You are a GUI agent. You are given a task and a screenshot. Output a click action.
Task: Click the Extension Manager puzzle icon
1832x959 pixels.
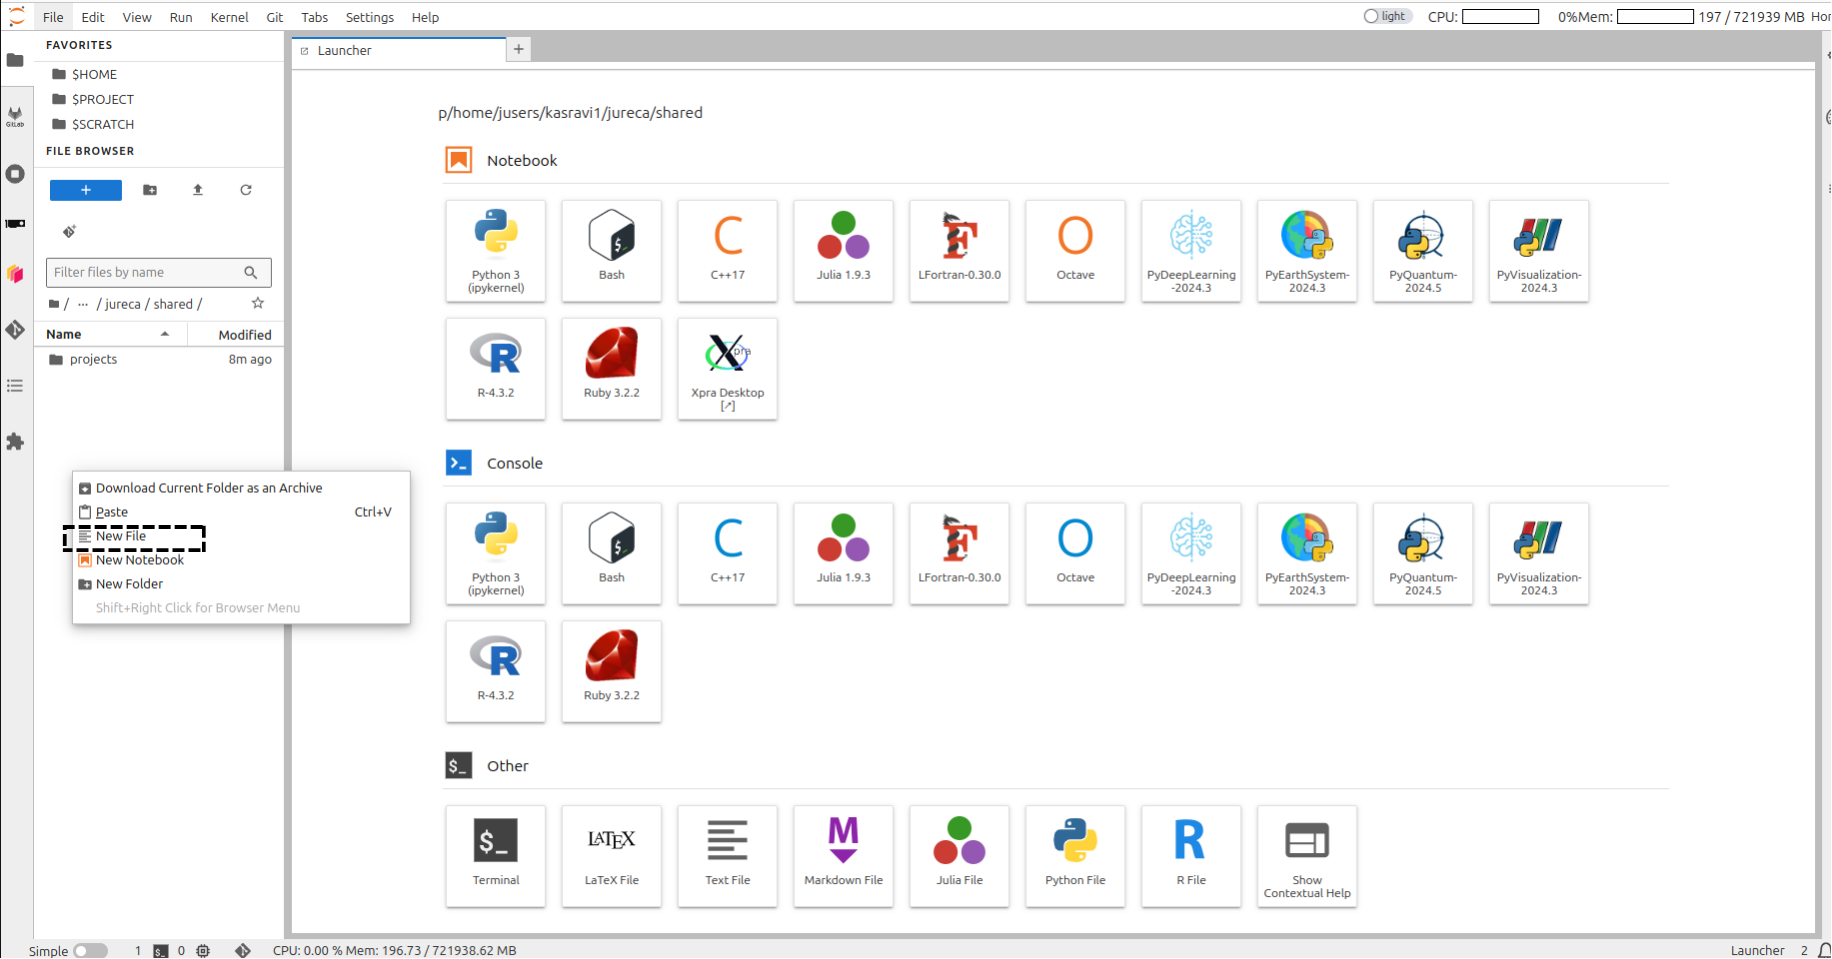point(15,441)
